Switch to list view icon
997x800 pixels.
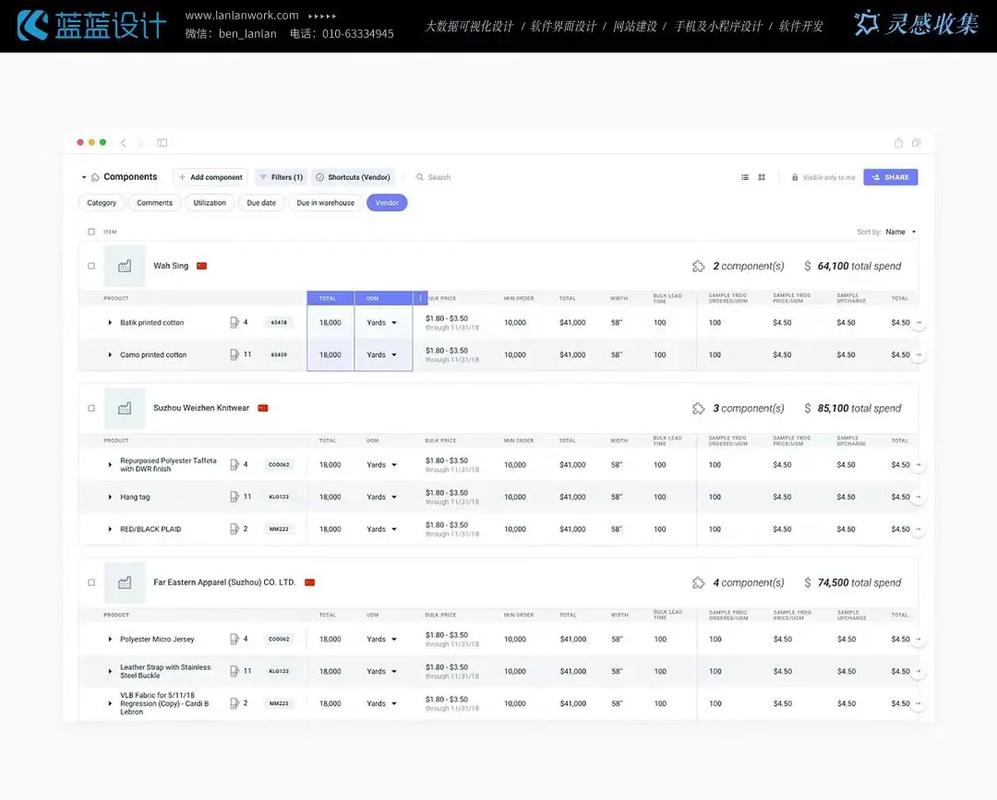[x=745, y=177]
